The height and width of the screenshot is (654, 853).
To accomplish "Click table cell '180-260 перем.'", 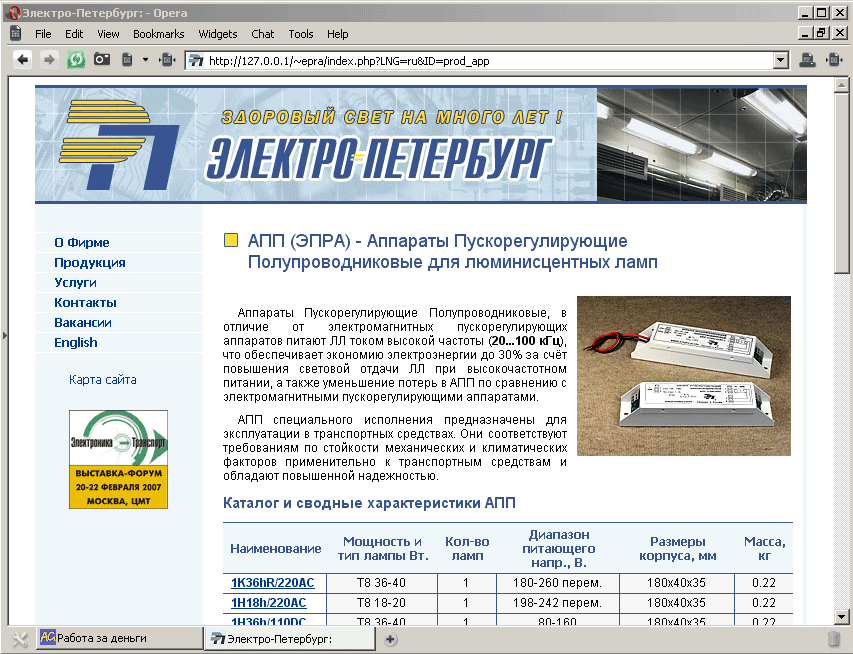I will tap(558, 583).
